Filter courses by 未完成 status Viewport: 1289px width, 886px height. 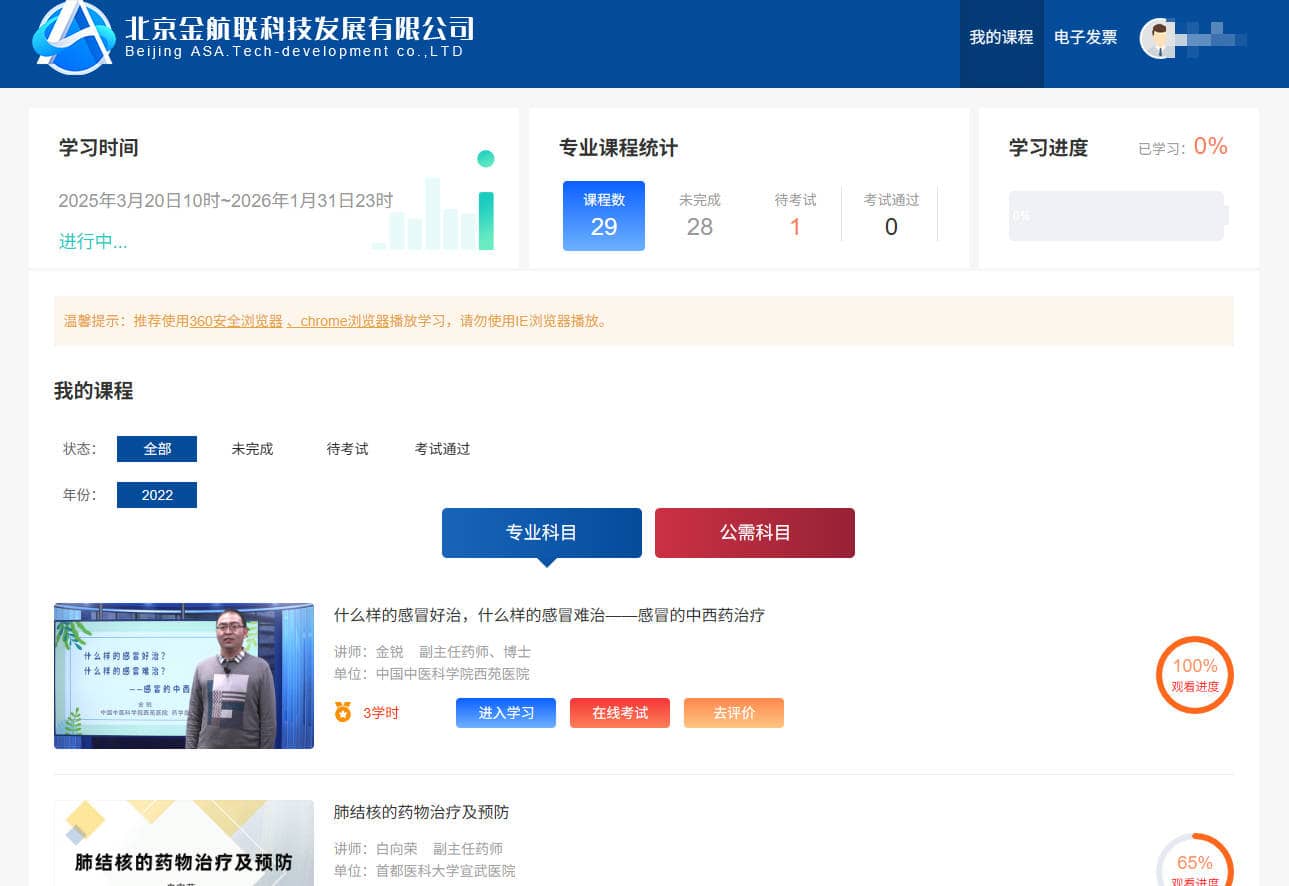252,449
